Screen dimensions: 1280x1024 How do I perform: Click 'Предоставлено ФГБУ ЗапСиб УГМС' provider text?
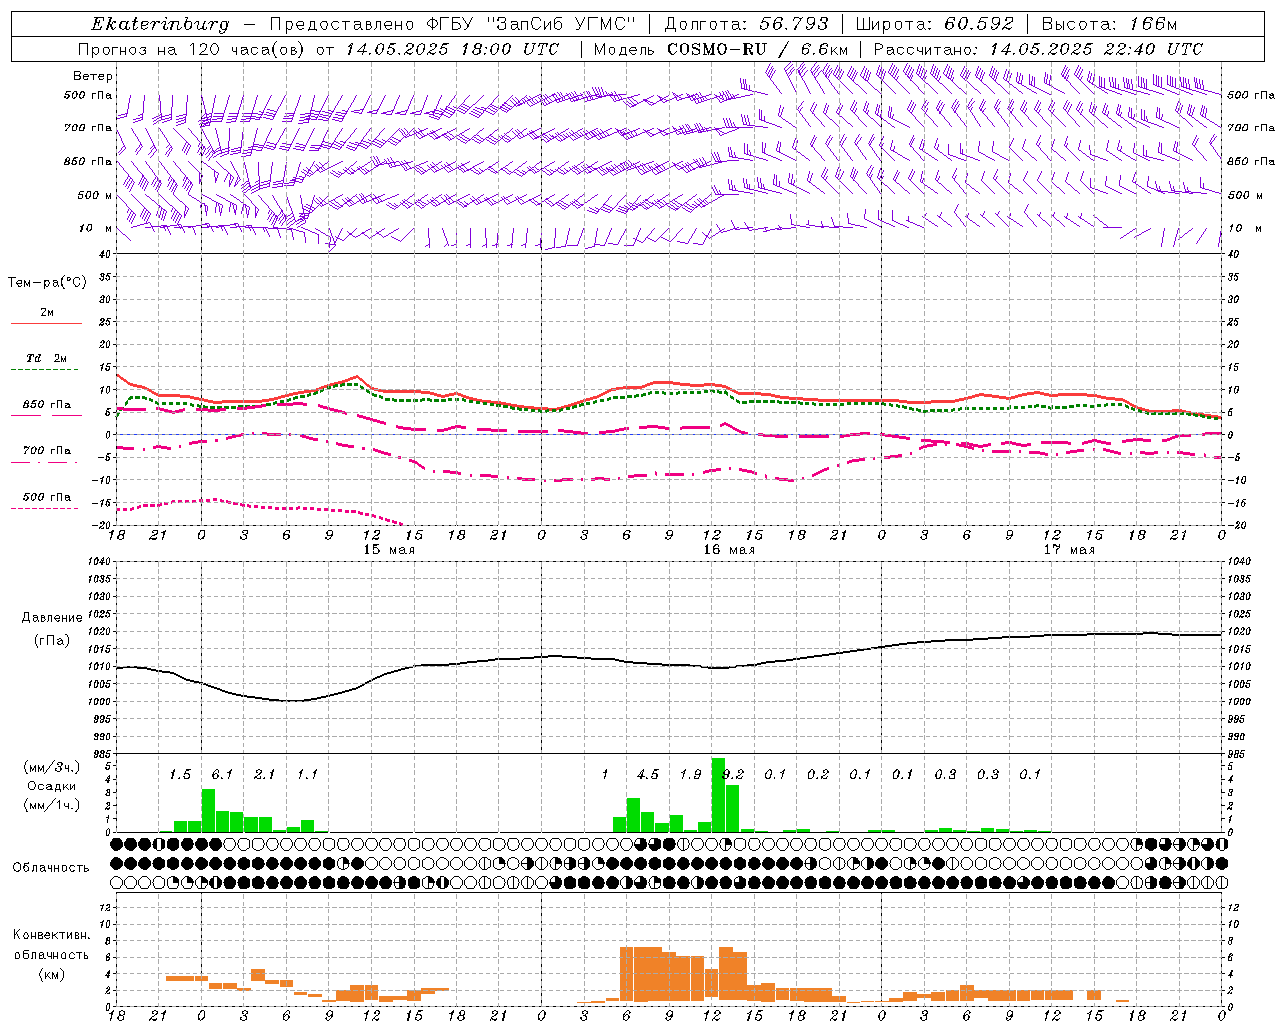[452, 24]
